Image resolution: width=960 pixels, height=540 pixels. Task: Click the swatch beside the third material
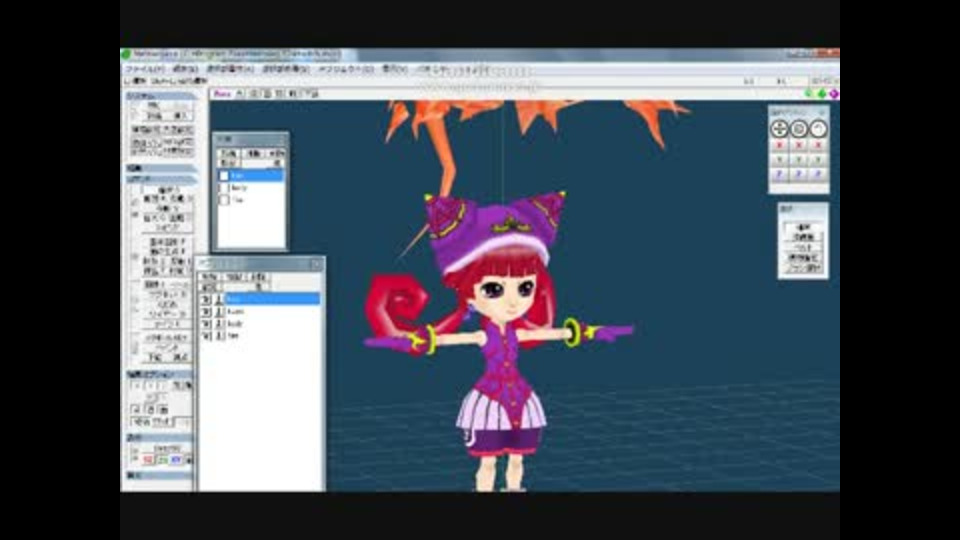(x=224, y=200)
